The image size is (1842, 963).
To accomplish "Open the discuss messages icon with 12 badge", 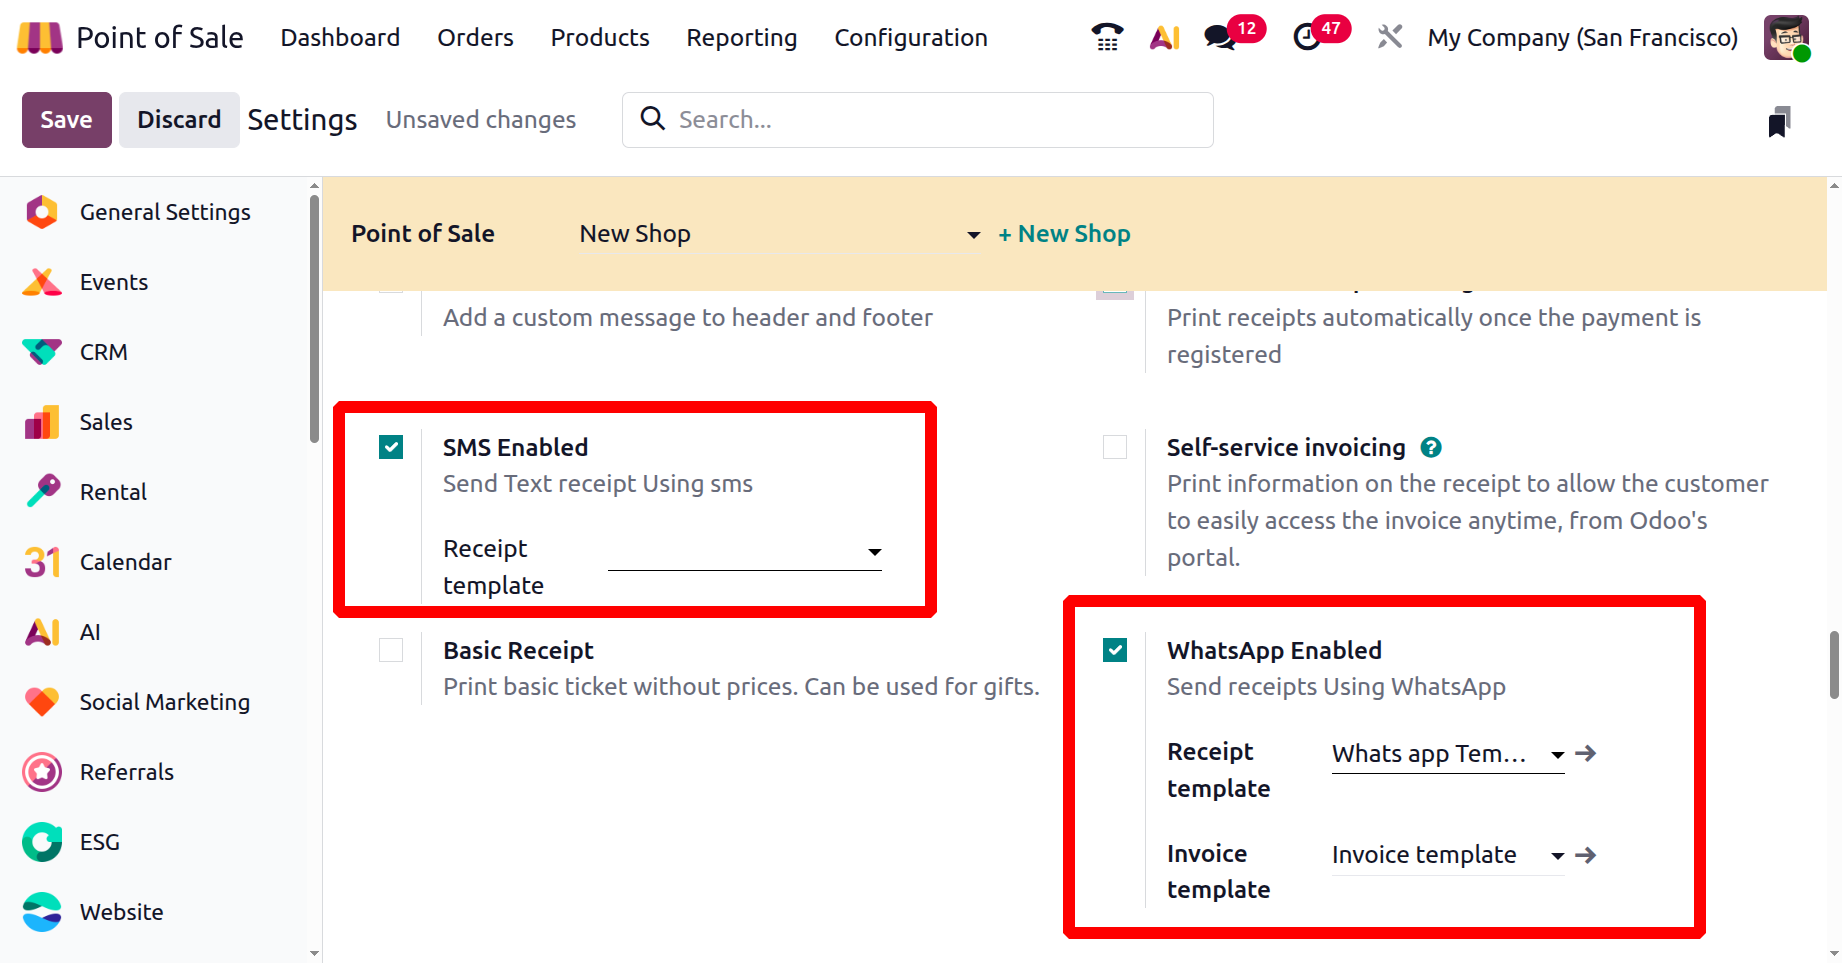I will pos(1220,37).
